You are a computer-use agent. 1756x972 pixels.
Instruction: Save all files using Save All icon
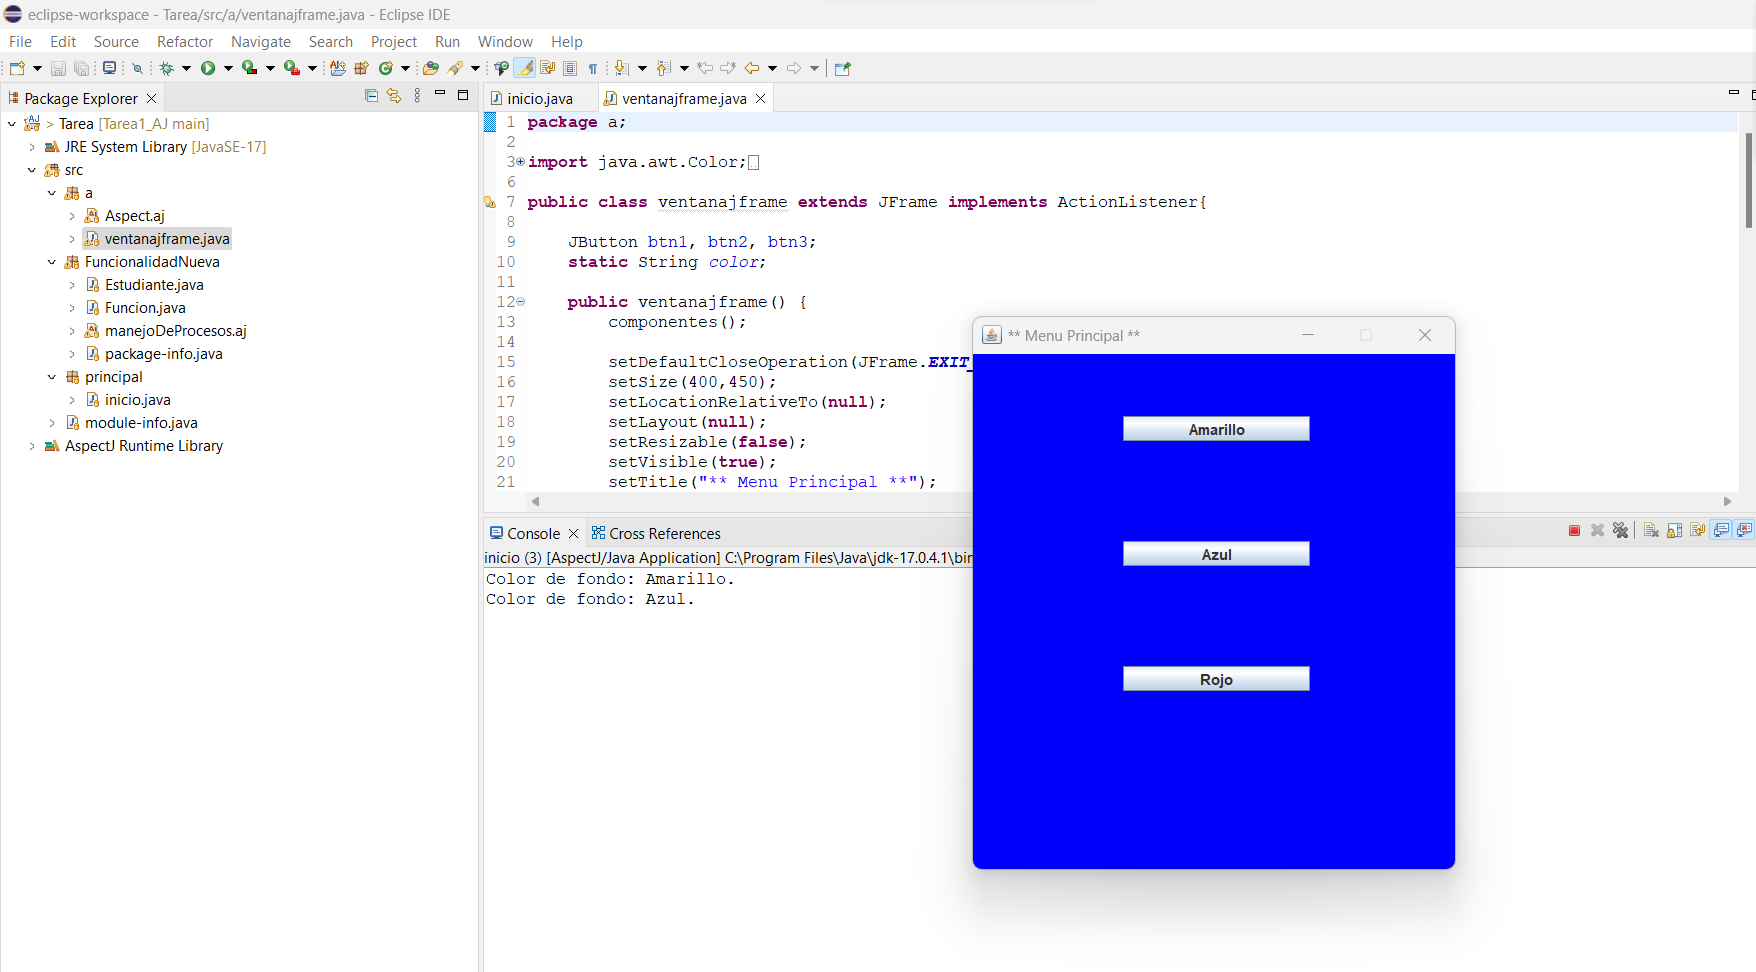point(81,68)
